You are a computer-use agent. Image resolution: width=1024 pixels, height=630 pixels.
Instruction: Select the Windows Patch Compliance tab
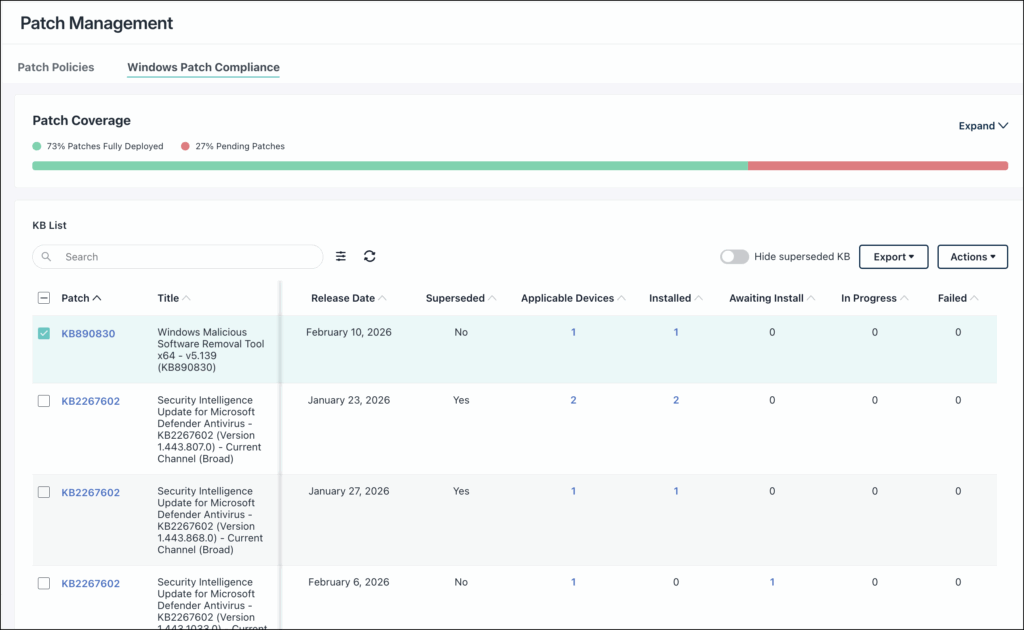(x=203, y=67)
